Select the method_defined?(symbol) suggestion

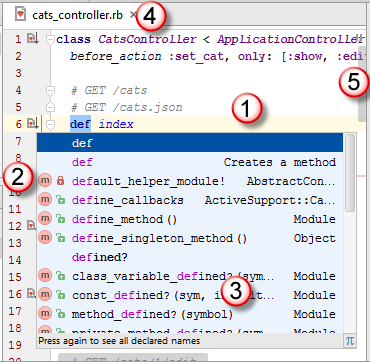[x=190, y=314]
